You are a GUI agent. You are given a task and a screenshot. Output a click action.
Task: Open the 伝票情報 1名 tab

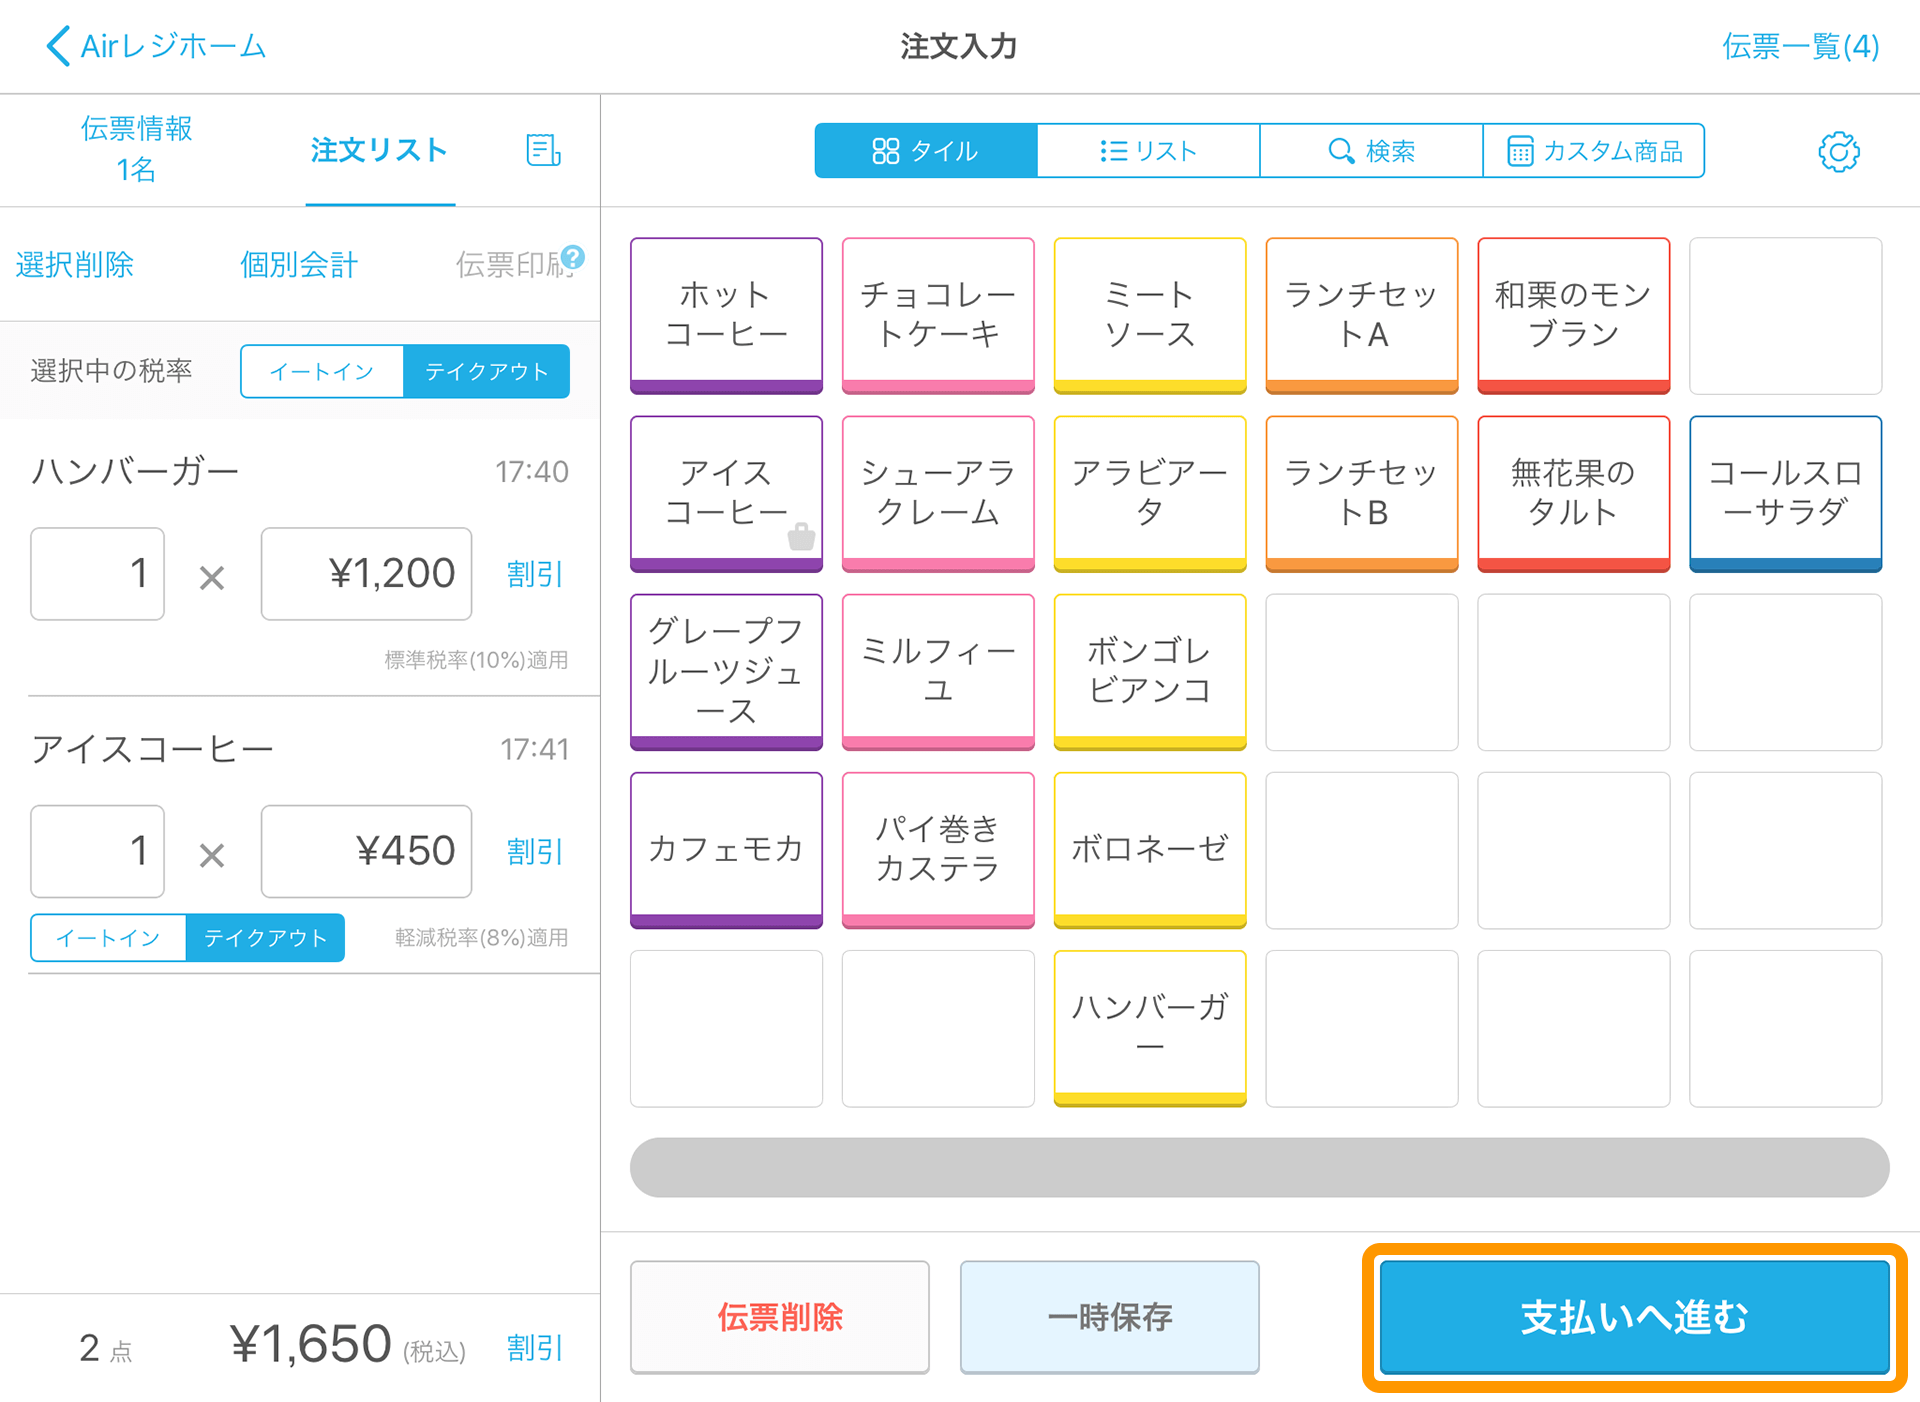pyautogui.click(x=136, y=149)
